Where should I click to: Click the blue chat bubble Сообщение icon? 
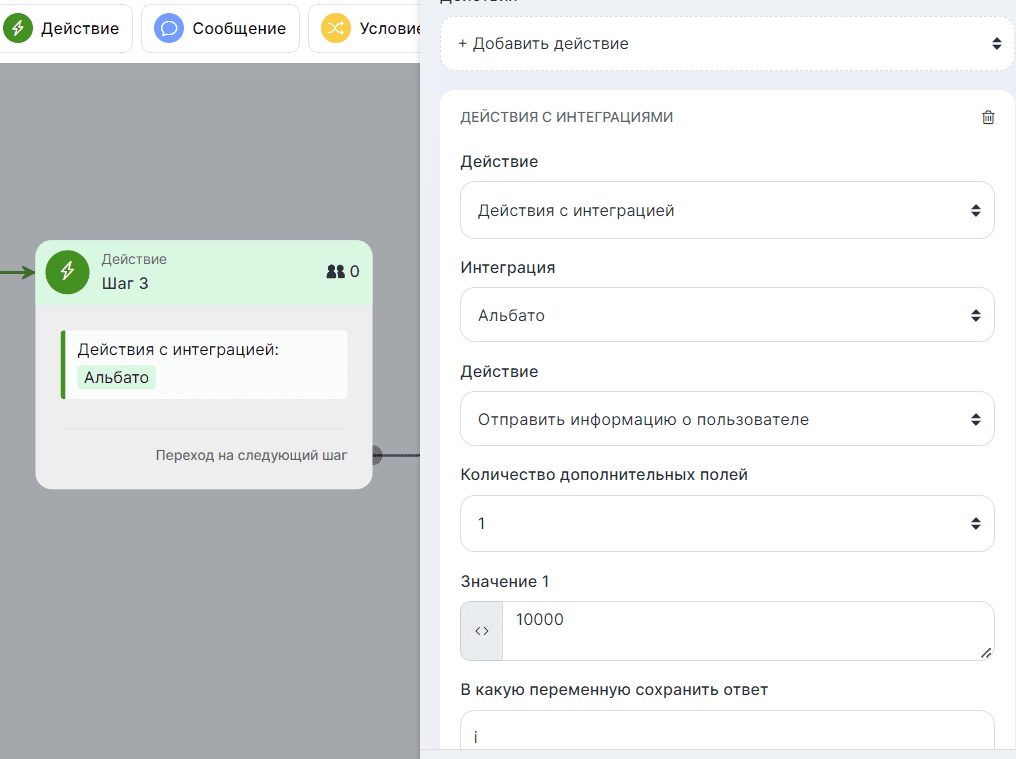(169, 29)
